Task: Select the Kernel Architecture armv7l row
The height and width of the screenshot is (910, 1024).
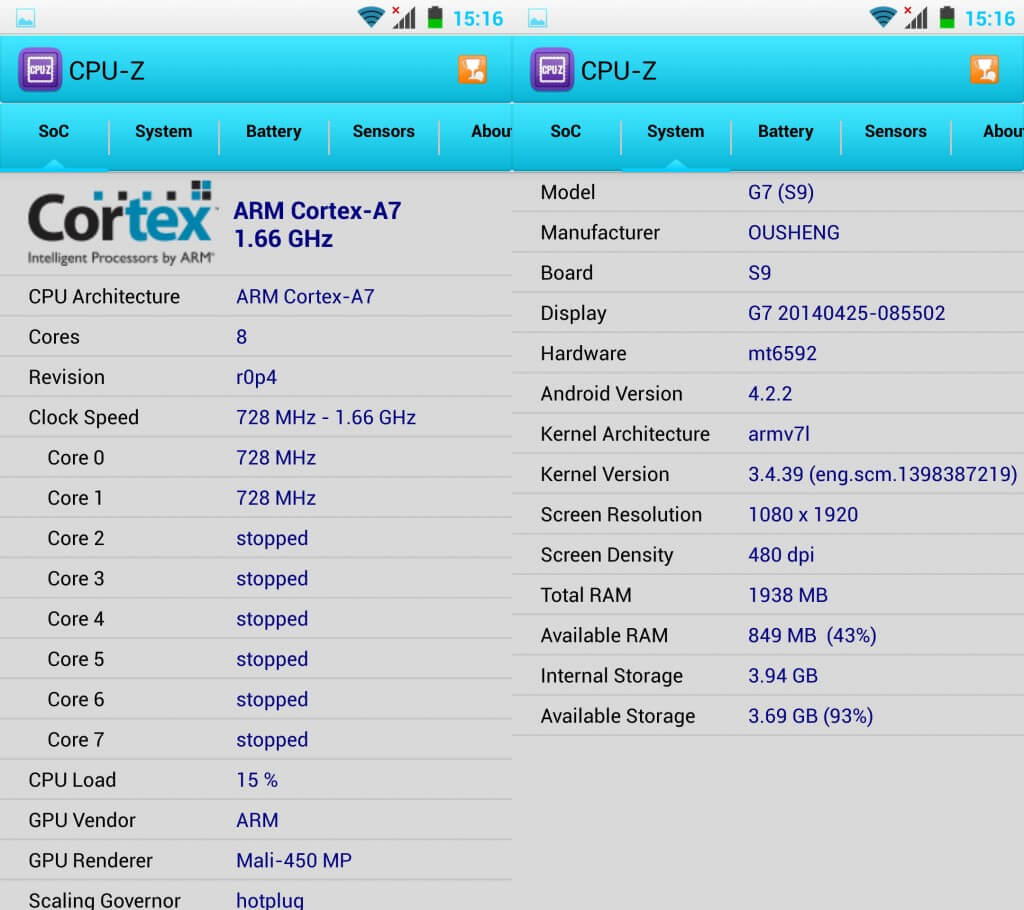Action: click(x=768, y=434)
